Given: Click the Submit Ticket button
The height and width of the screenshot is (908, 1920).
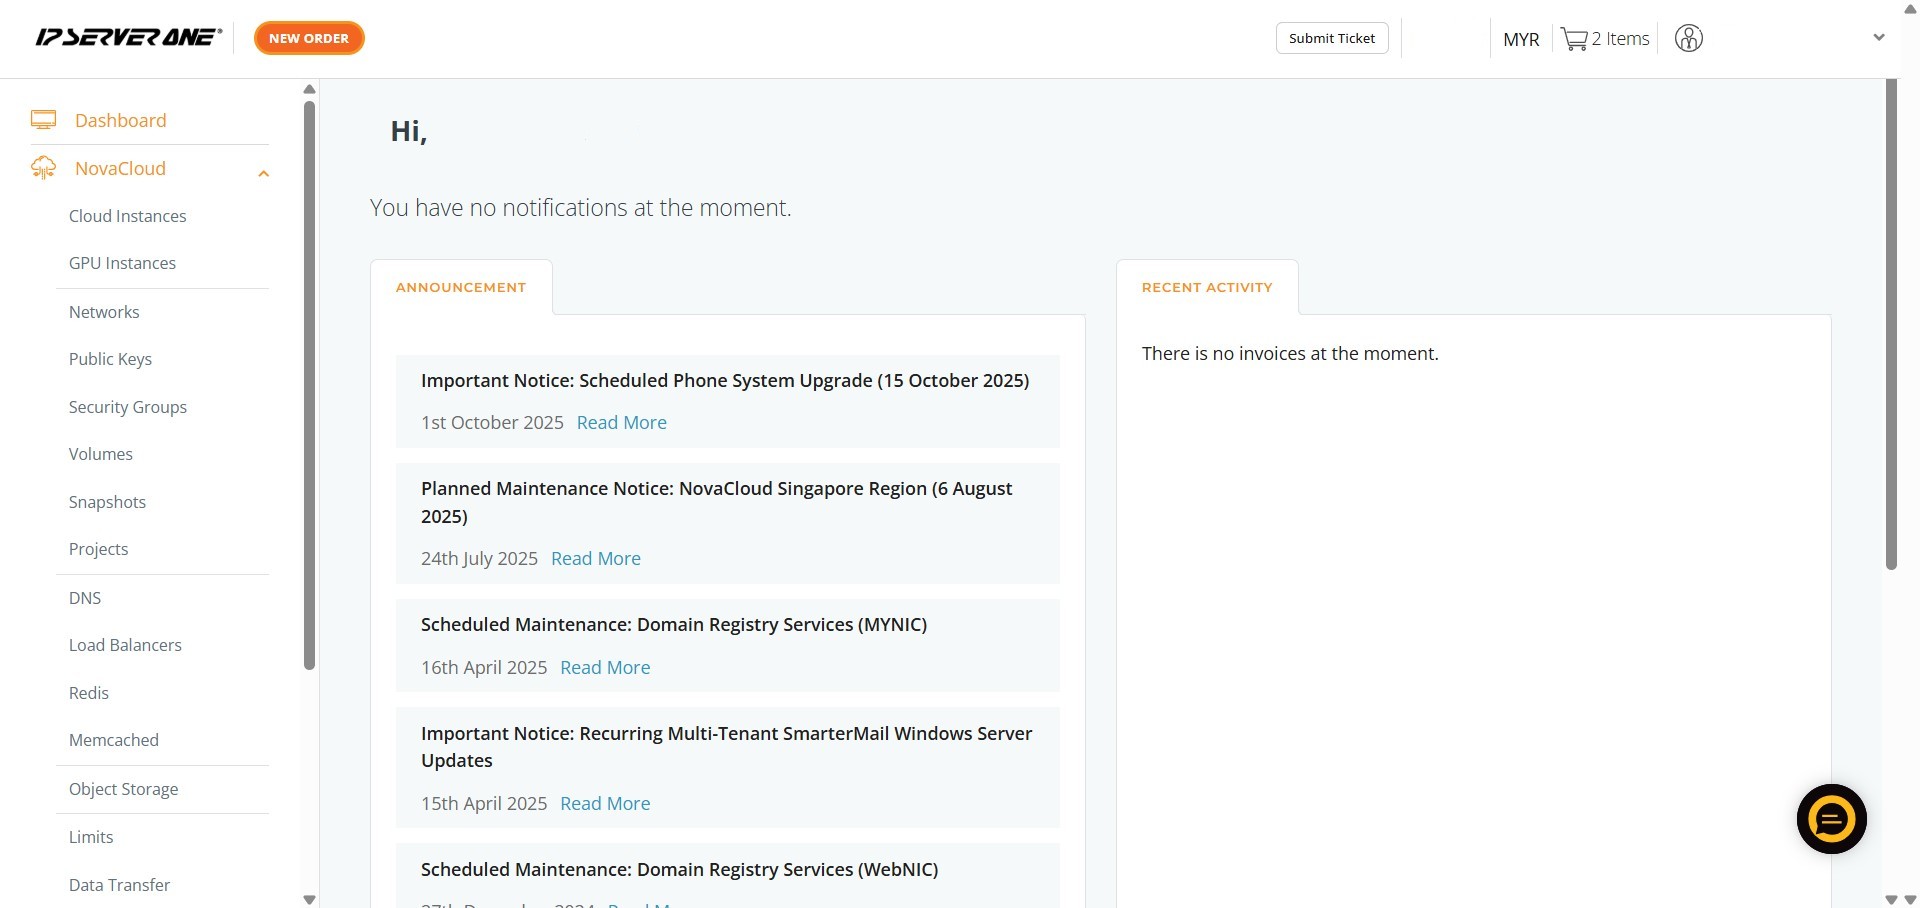Looking at the screenshot, I should pyautogui.click(x=1331, y=38).
